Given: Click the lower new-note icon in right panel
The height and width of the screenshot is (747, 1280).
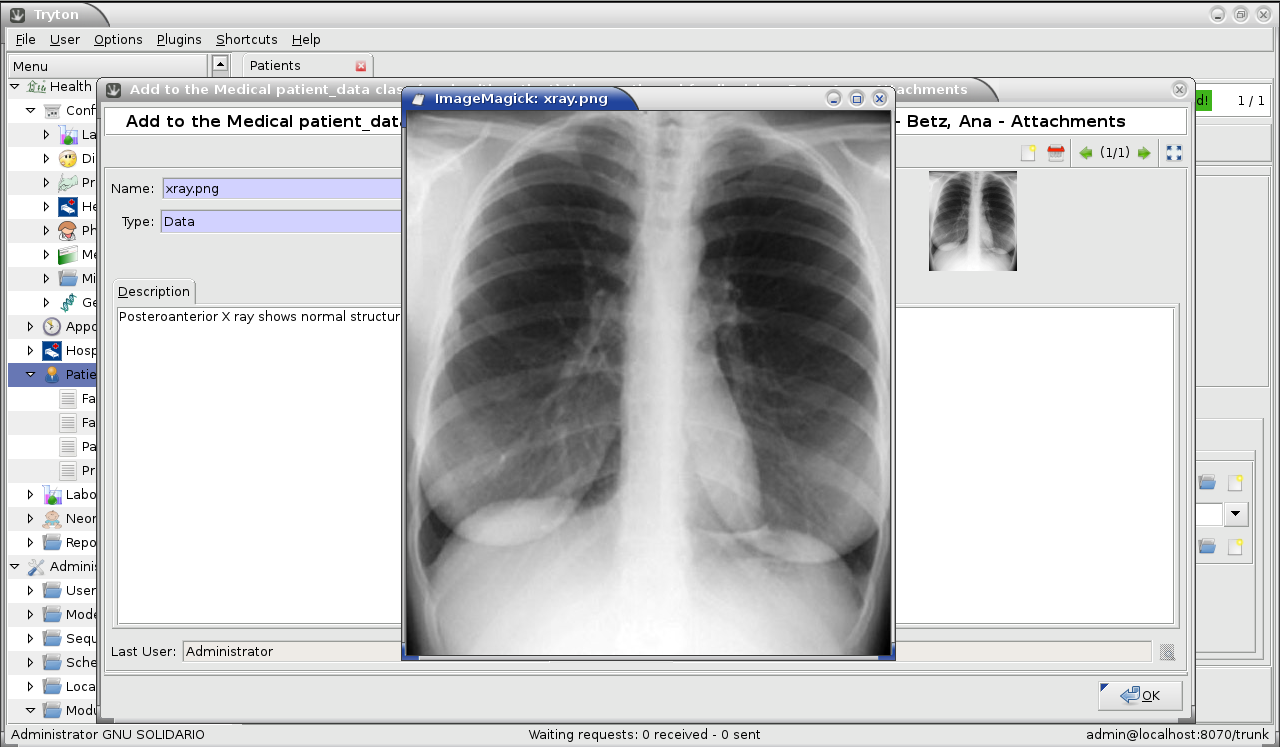Looking at the screenshot, I should (x=1235, y=545).
